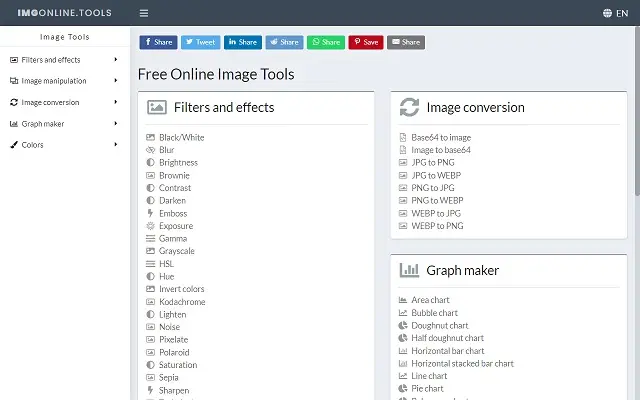This screenshot has height=400, width=640.
Task: Click the lines icon beside HSL
Action: (150, 264)
